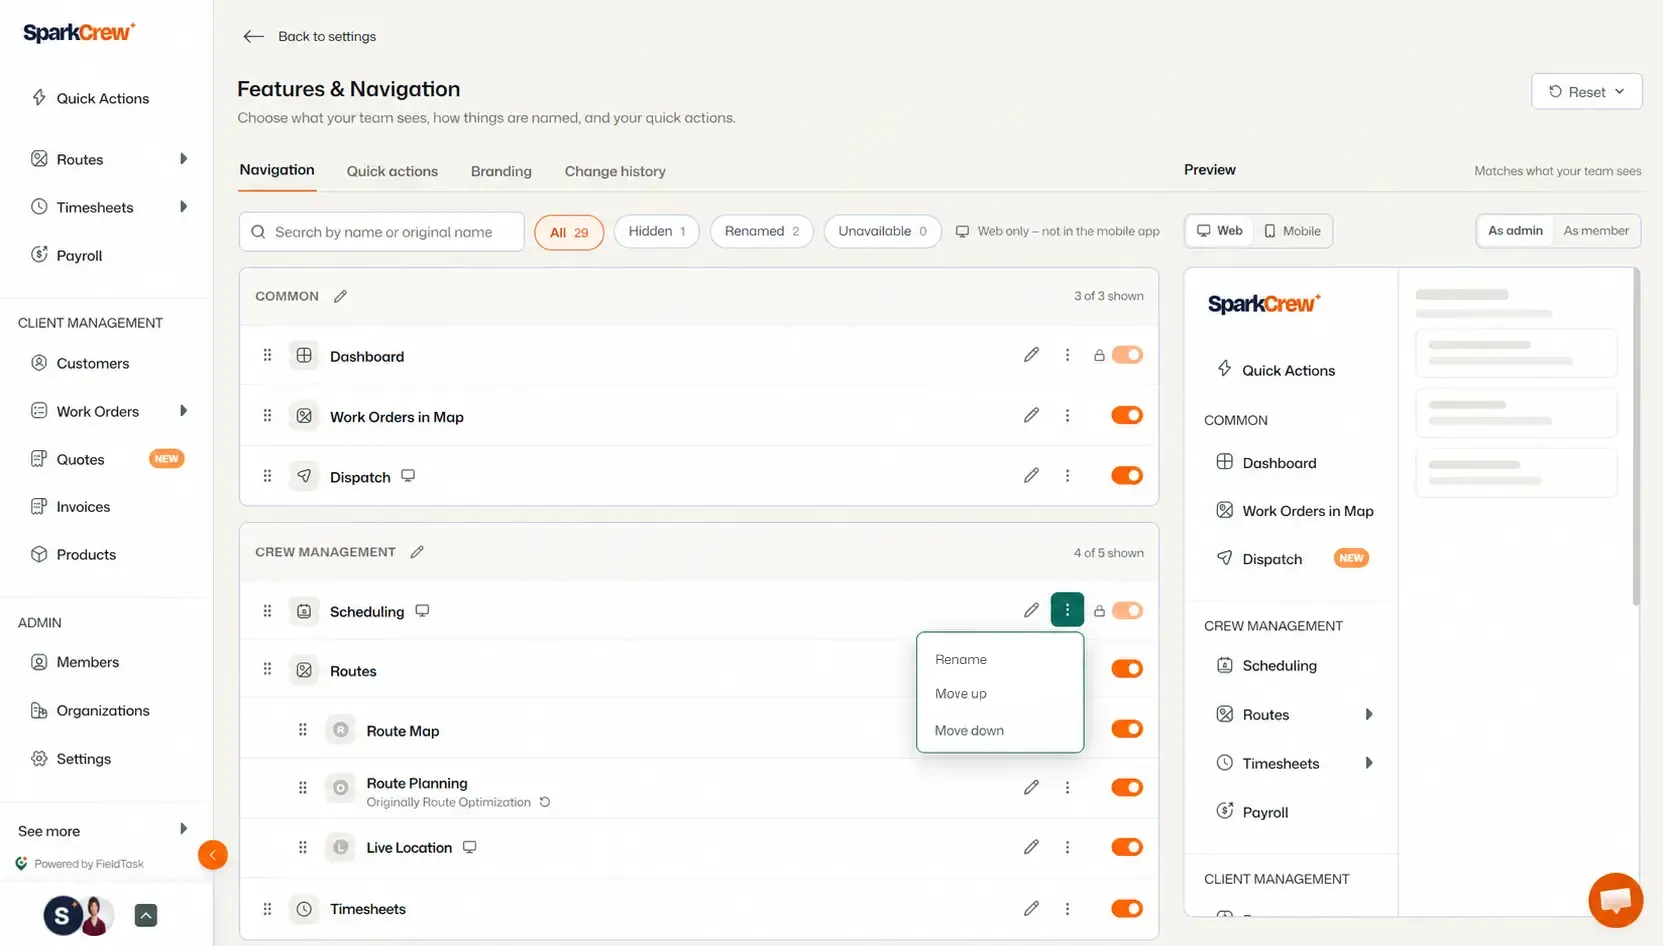The image size is (1663, 946).
Task: Click the edit pencil for Scheduling row
Action: (x=1031, y=610)
